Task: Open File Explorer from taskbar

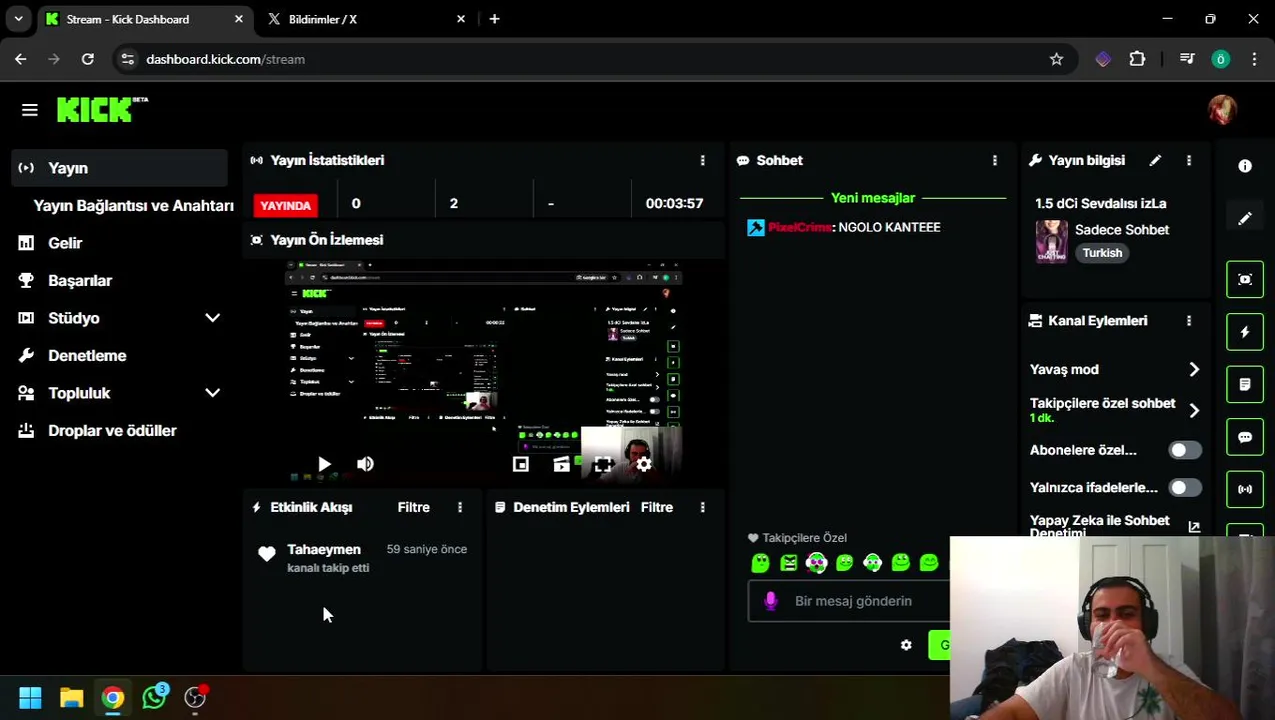Action: pyautogui.click(x=71, y=698)
